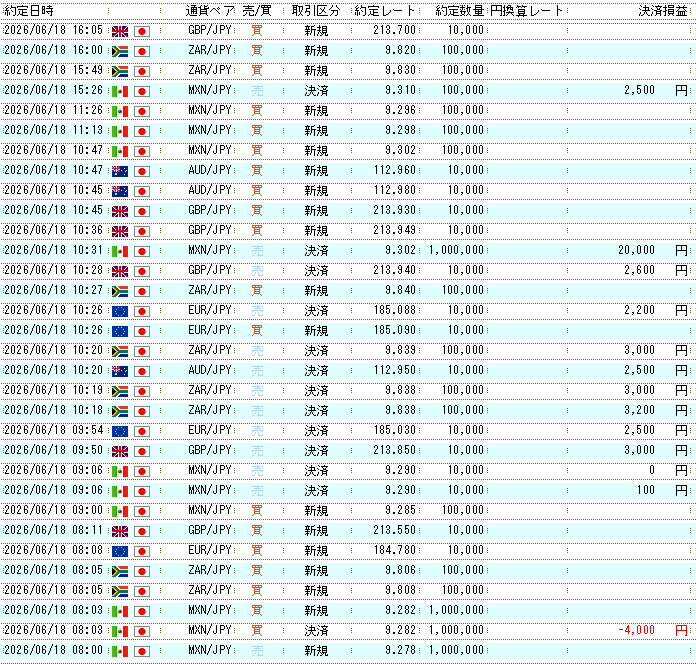Click the Japan flag in the 11:13 row

click(x=142, y=131)
